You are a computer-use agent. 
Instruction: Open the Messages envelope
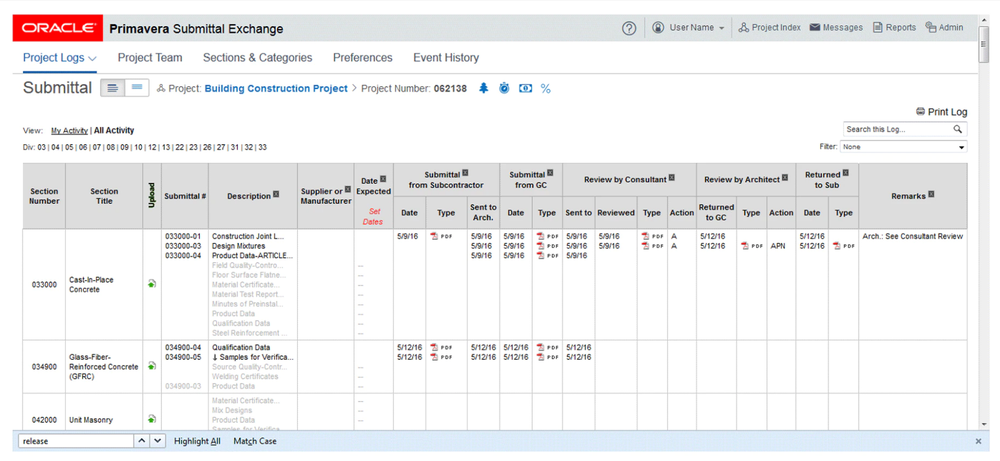[x=836, y=27]
